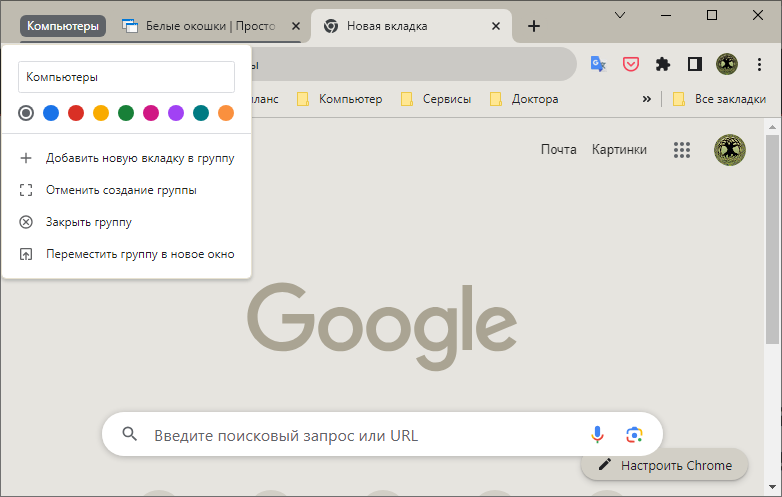Pick the yellow group color
The image size is (782, 497).
pyautogui.click(x=101, y=113)
